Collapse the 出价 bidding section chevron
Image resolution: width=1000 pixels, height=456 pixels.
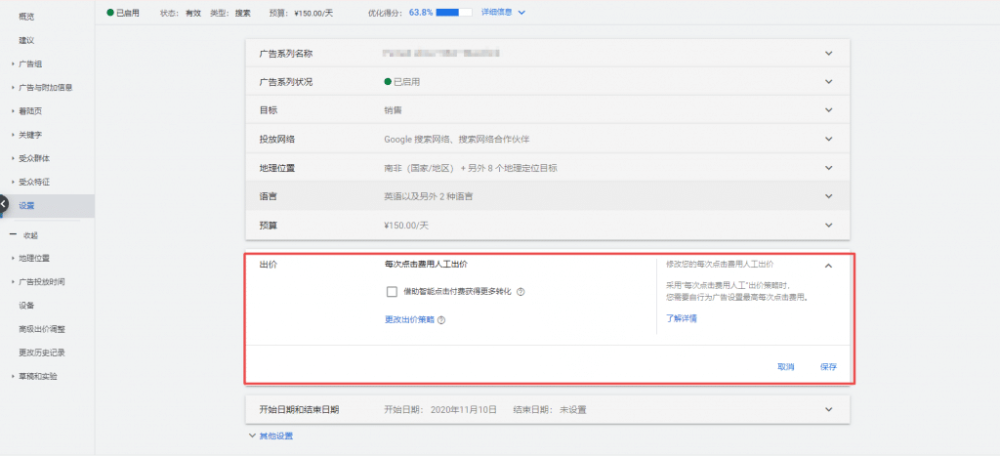pyautogui.click(x=828, y=265)
